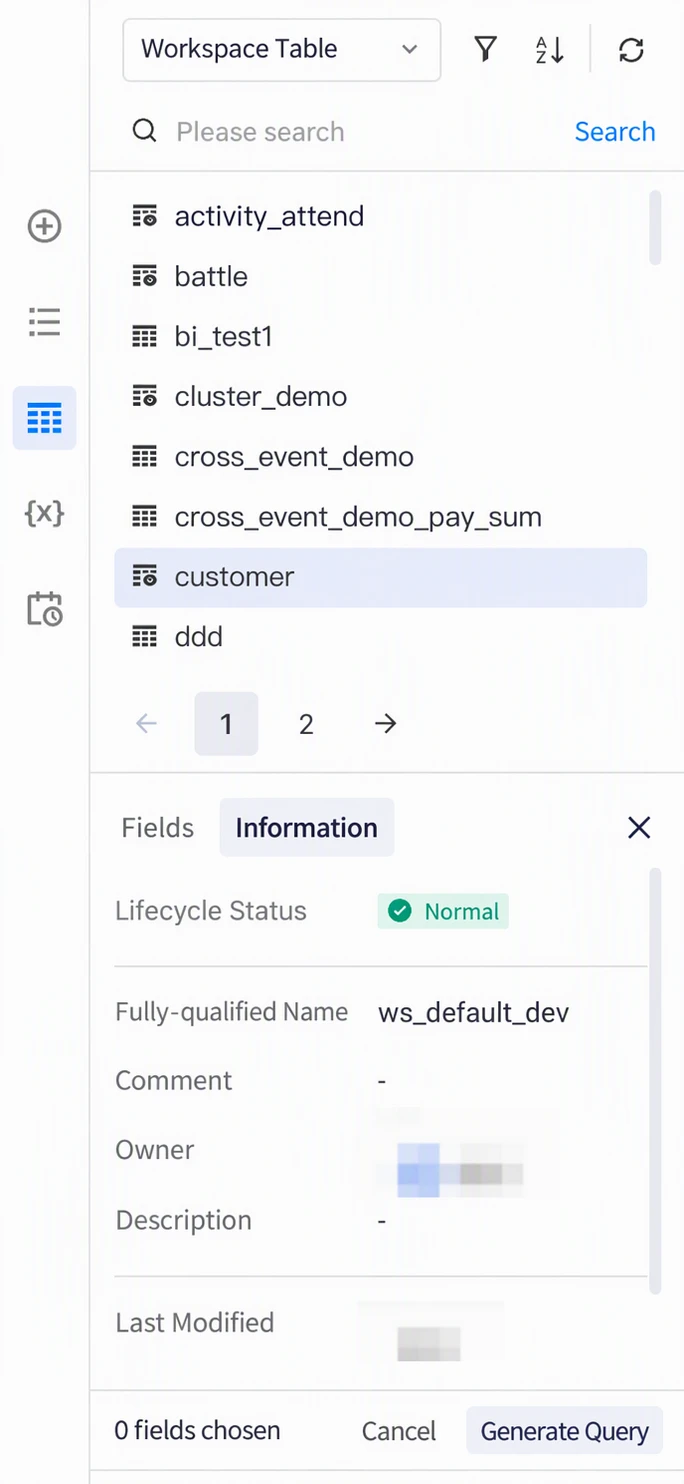Click the plus circle icon in sidebar

coord(44,226)
